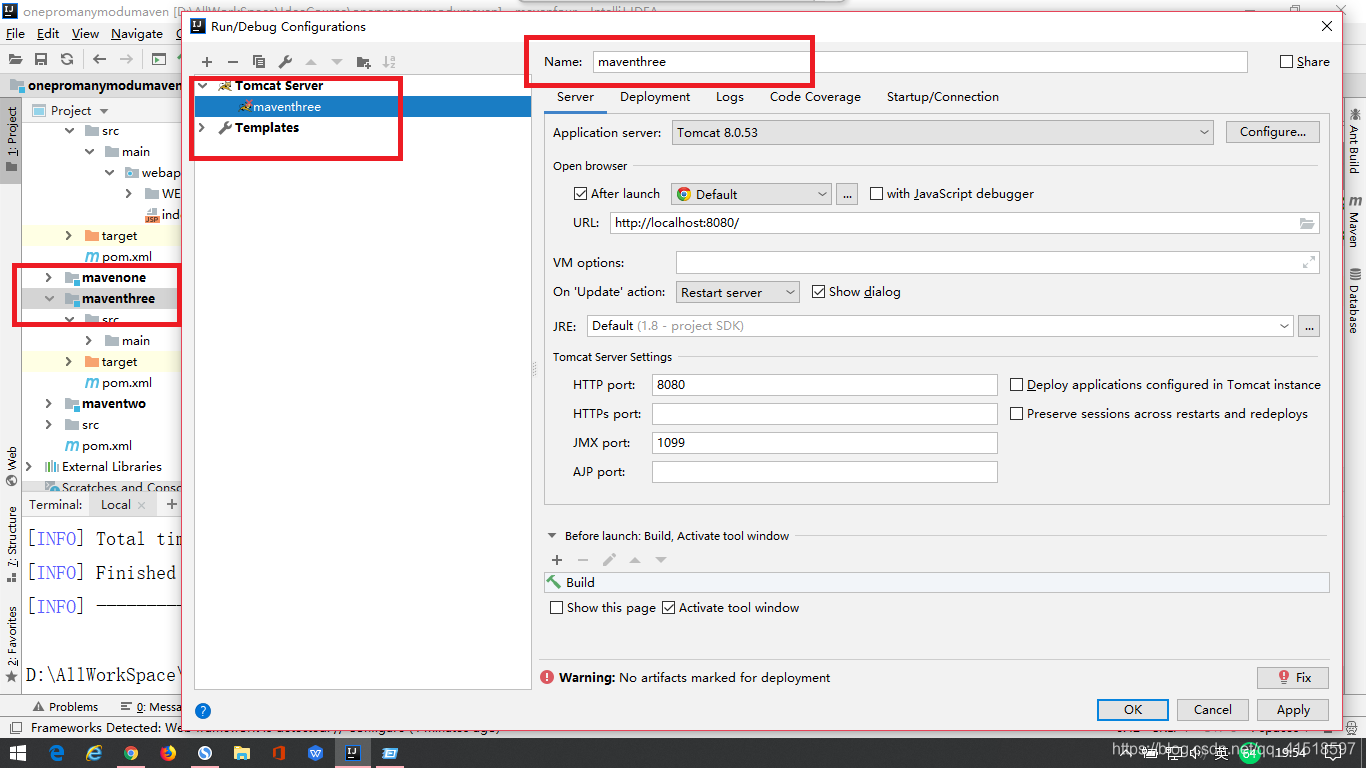Screen dimensions: 1366x768
Task: Launch Chrome from the Windows taskbar
Action: 131,753
